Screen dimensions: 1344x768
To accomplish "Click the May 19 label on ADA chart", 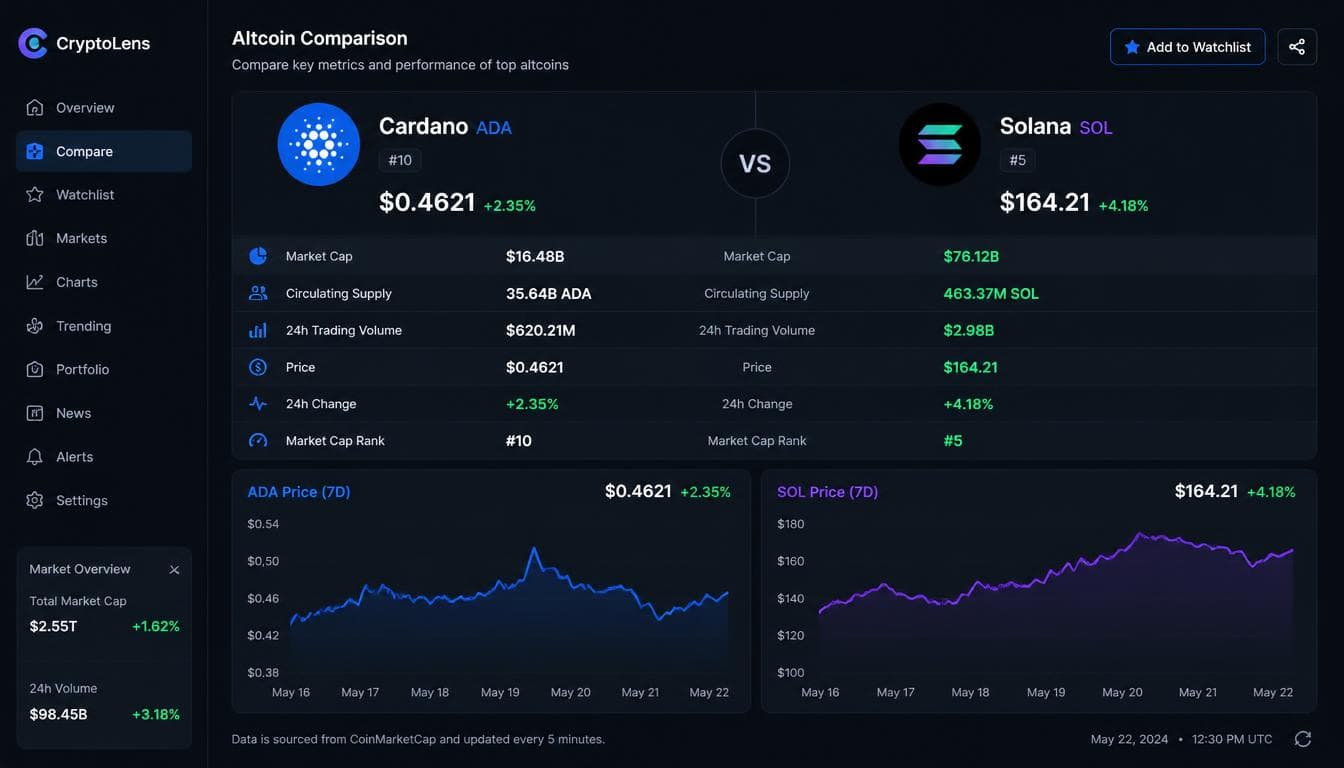I will (500, 692).
